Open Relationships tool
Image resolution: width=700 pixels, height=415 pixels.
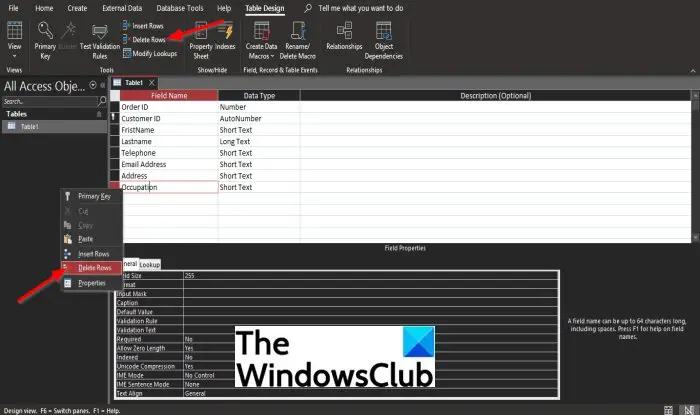coord(344,37)
